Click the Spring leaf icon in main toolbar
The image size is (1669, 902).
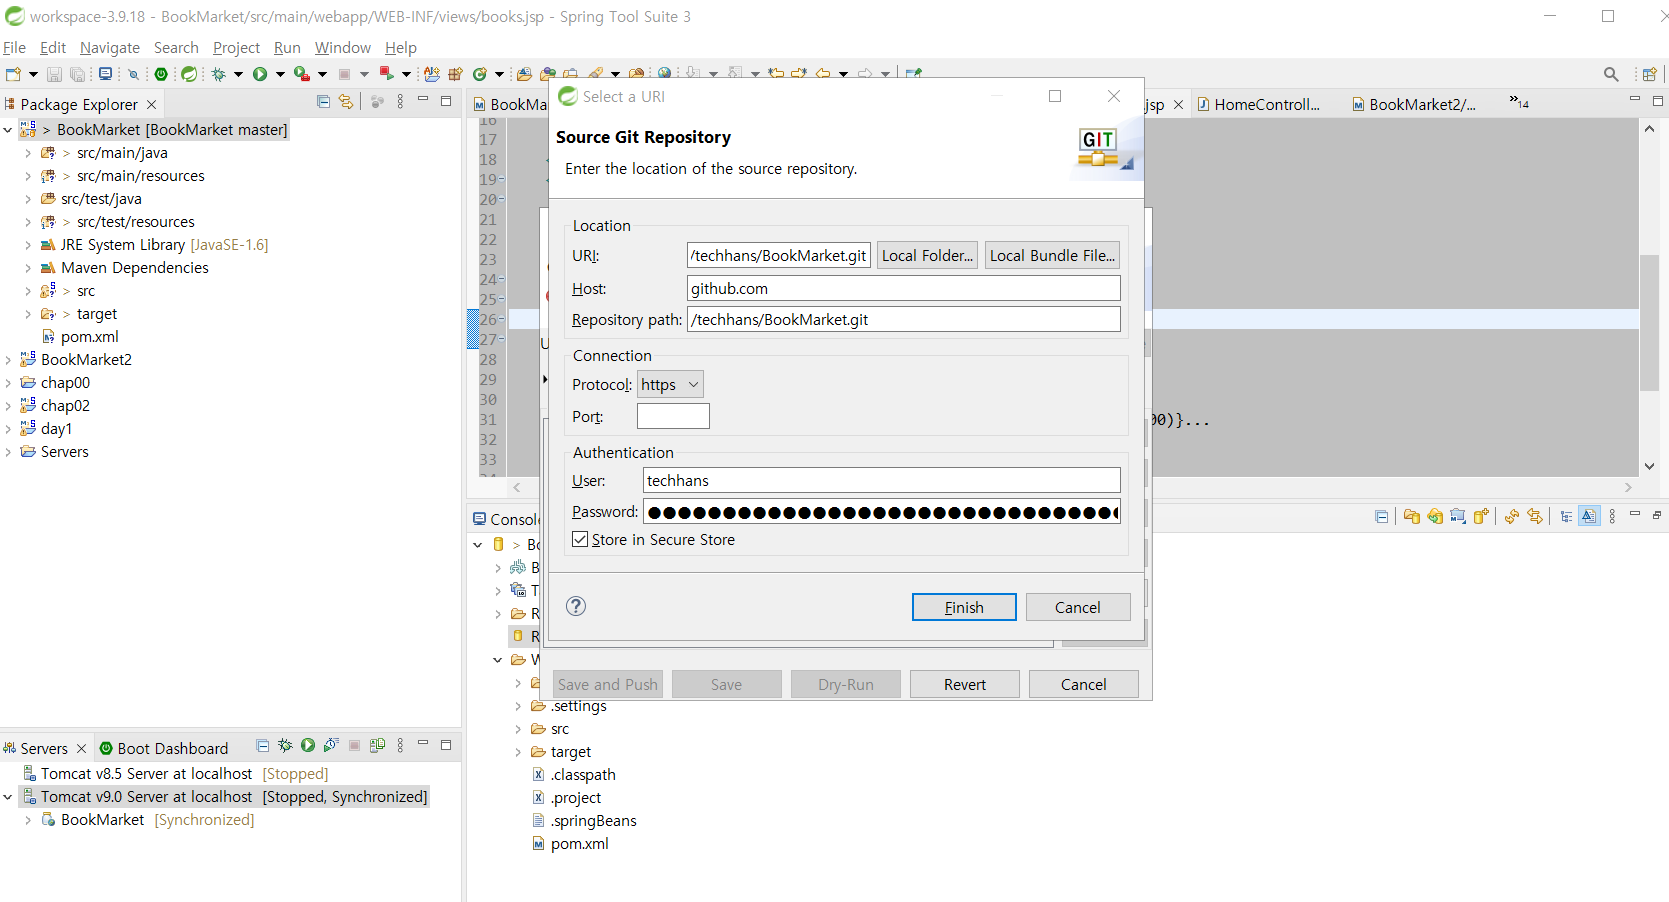coord(189,74)
